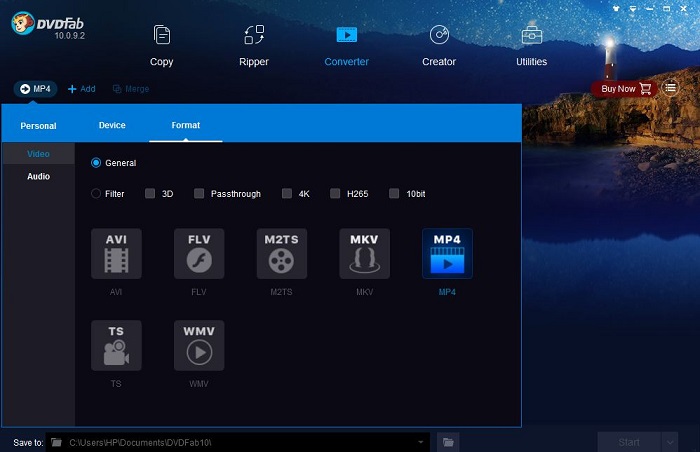Check the 10bit filter checkbox
This screenshot has width=700, height=452.
click(x=394, y=193)
